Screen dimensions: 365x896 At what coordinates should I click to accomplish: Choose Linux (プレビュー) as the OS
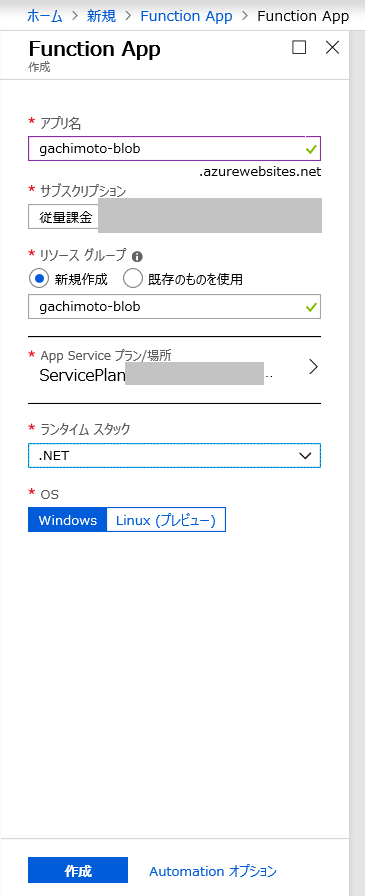(166, 520)
